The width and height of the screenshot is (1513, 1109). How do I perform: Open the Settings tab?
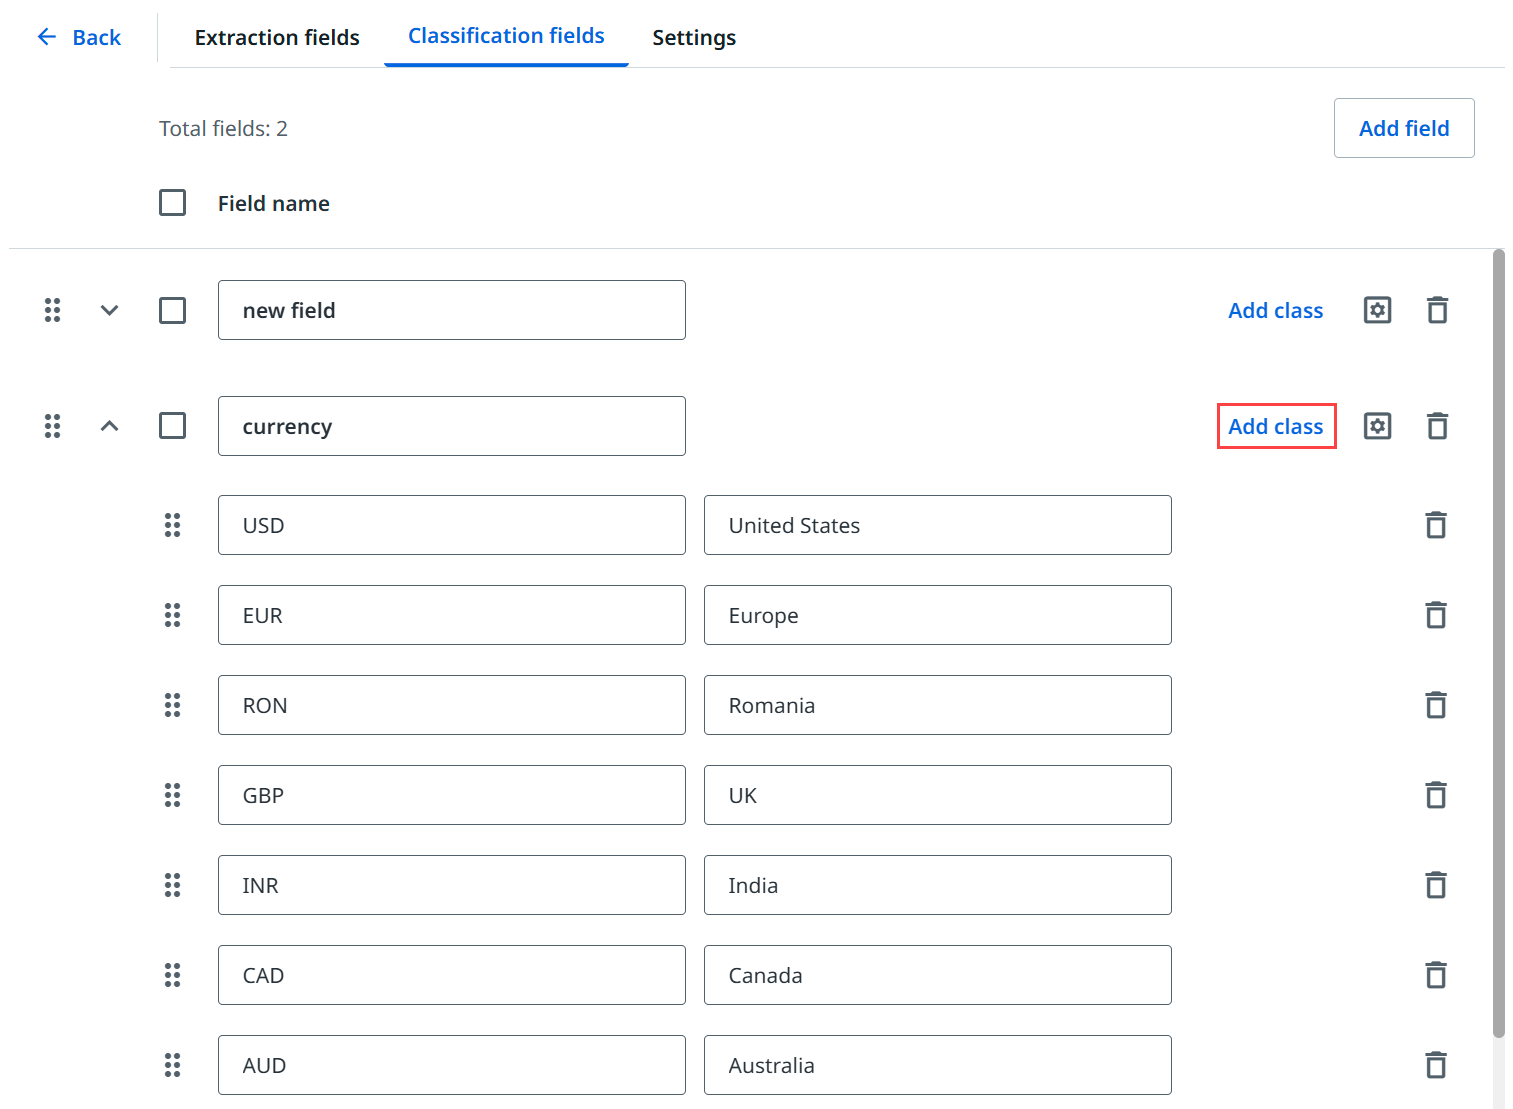click(x=694, y=38)
